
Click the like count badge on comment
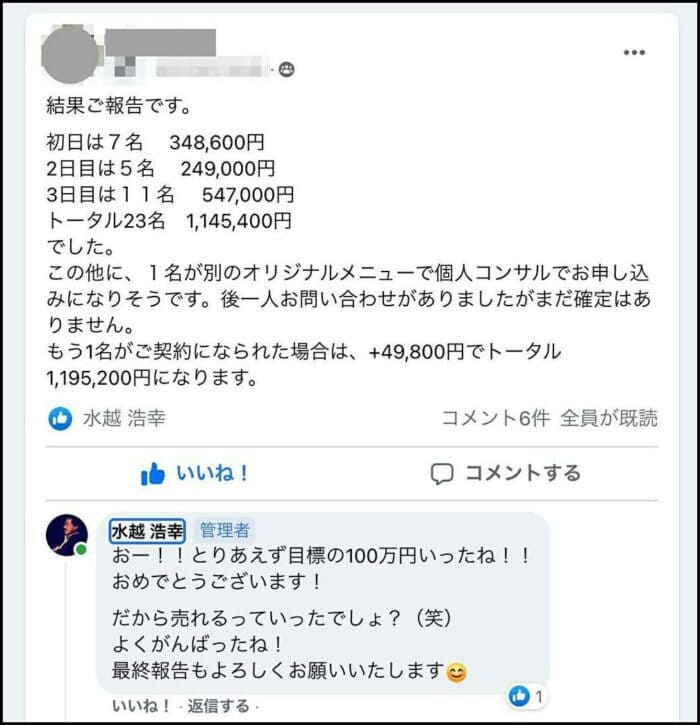(x=528, y=695)
